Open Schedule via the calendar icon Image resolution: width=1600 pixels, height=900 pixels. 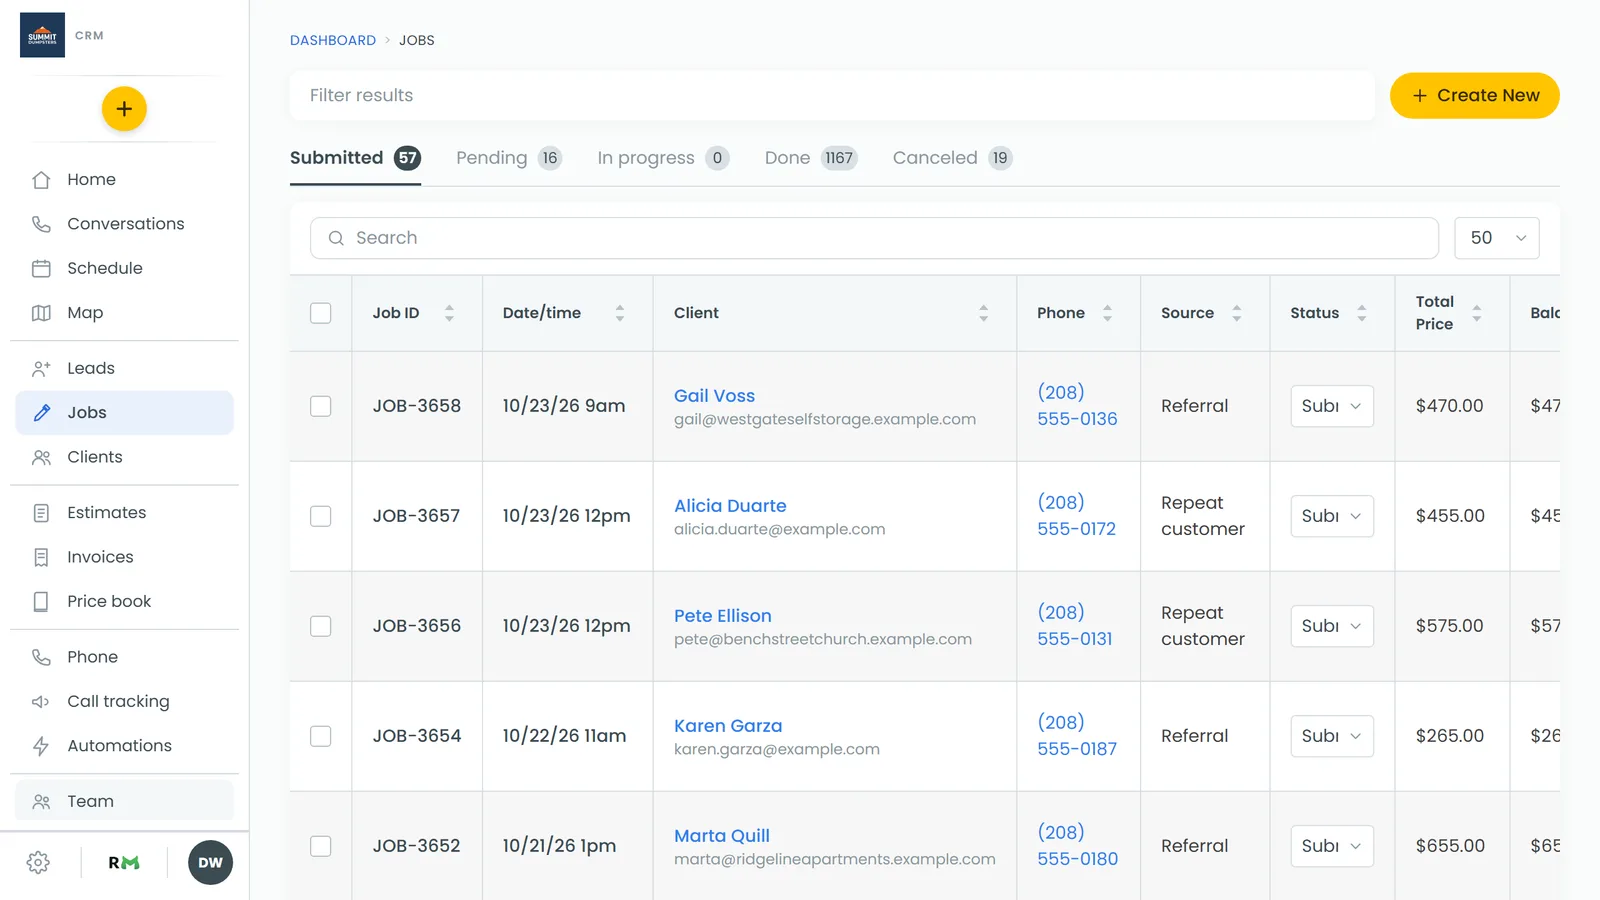tap(41, 268)
